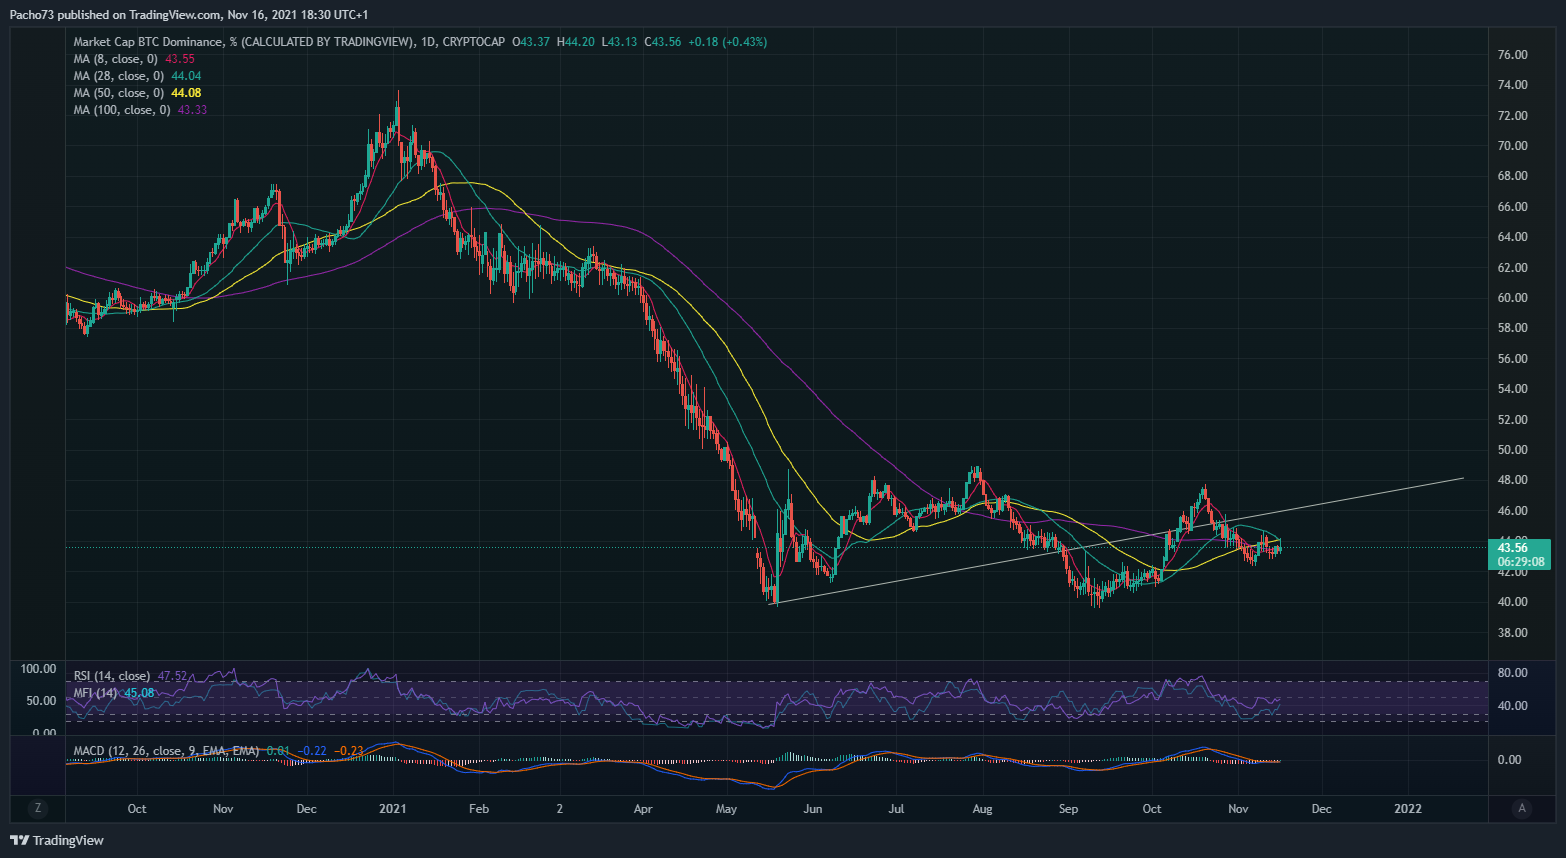Click the Z timezone icon at chart corner

point(38,808)
